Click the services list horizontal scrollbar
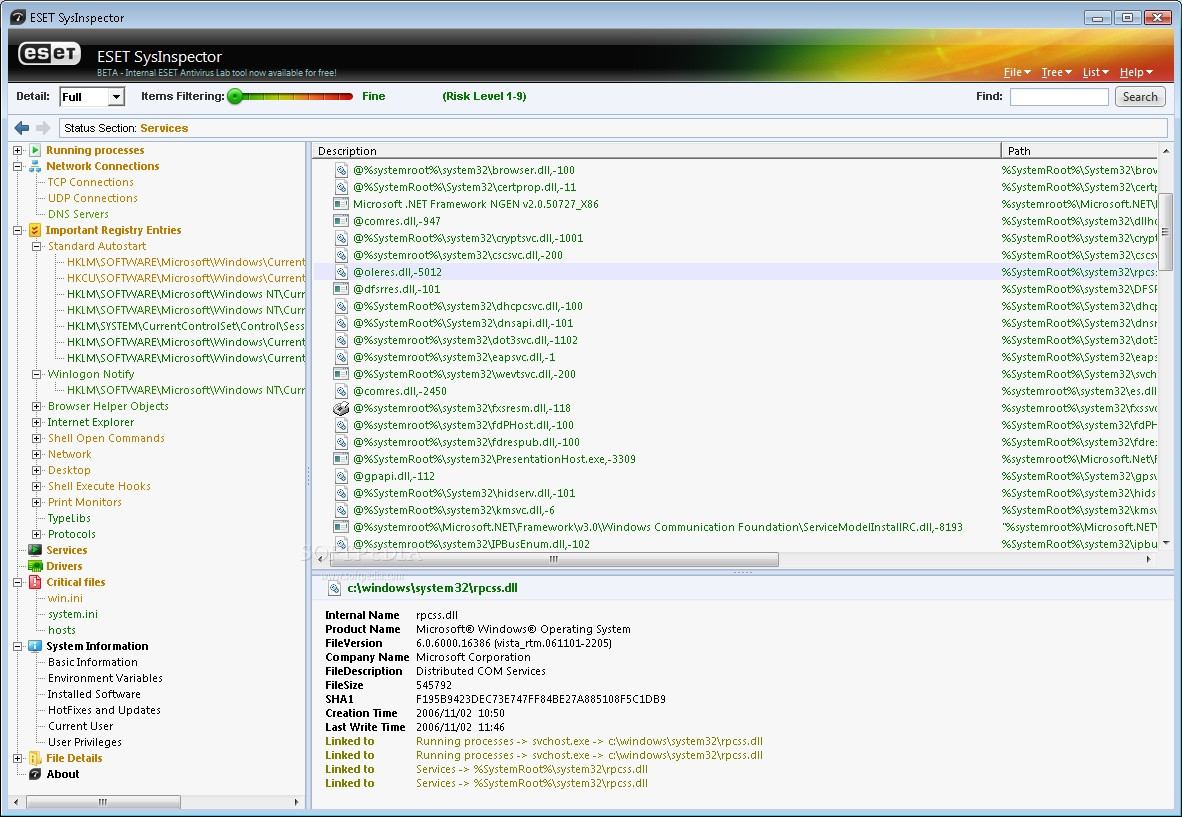The height and width of the screenshot is (817, 1182). point(553,559)
